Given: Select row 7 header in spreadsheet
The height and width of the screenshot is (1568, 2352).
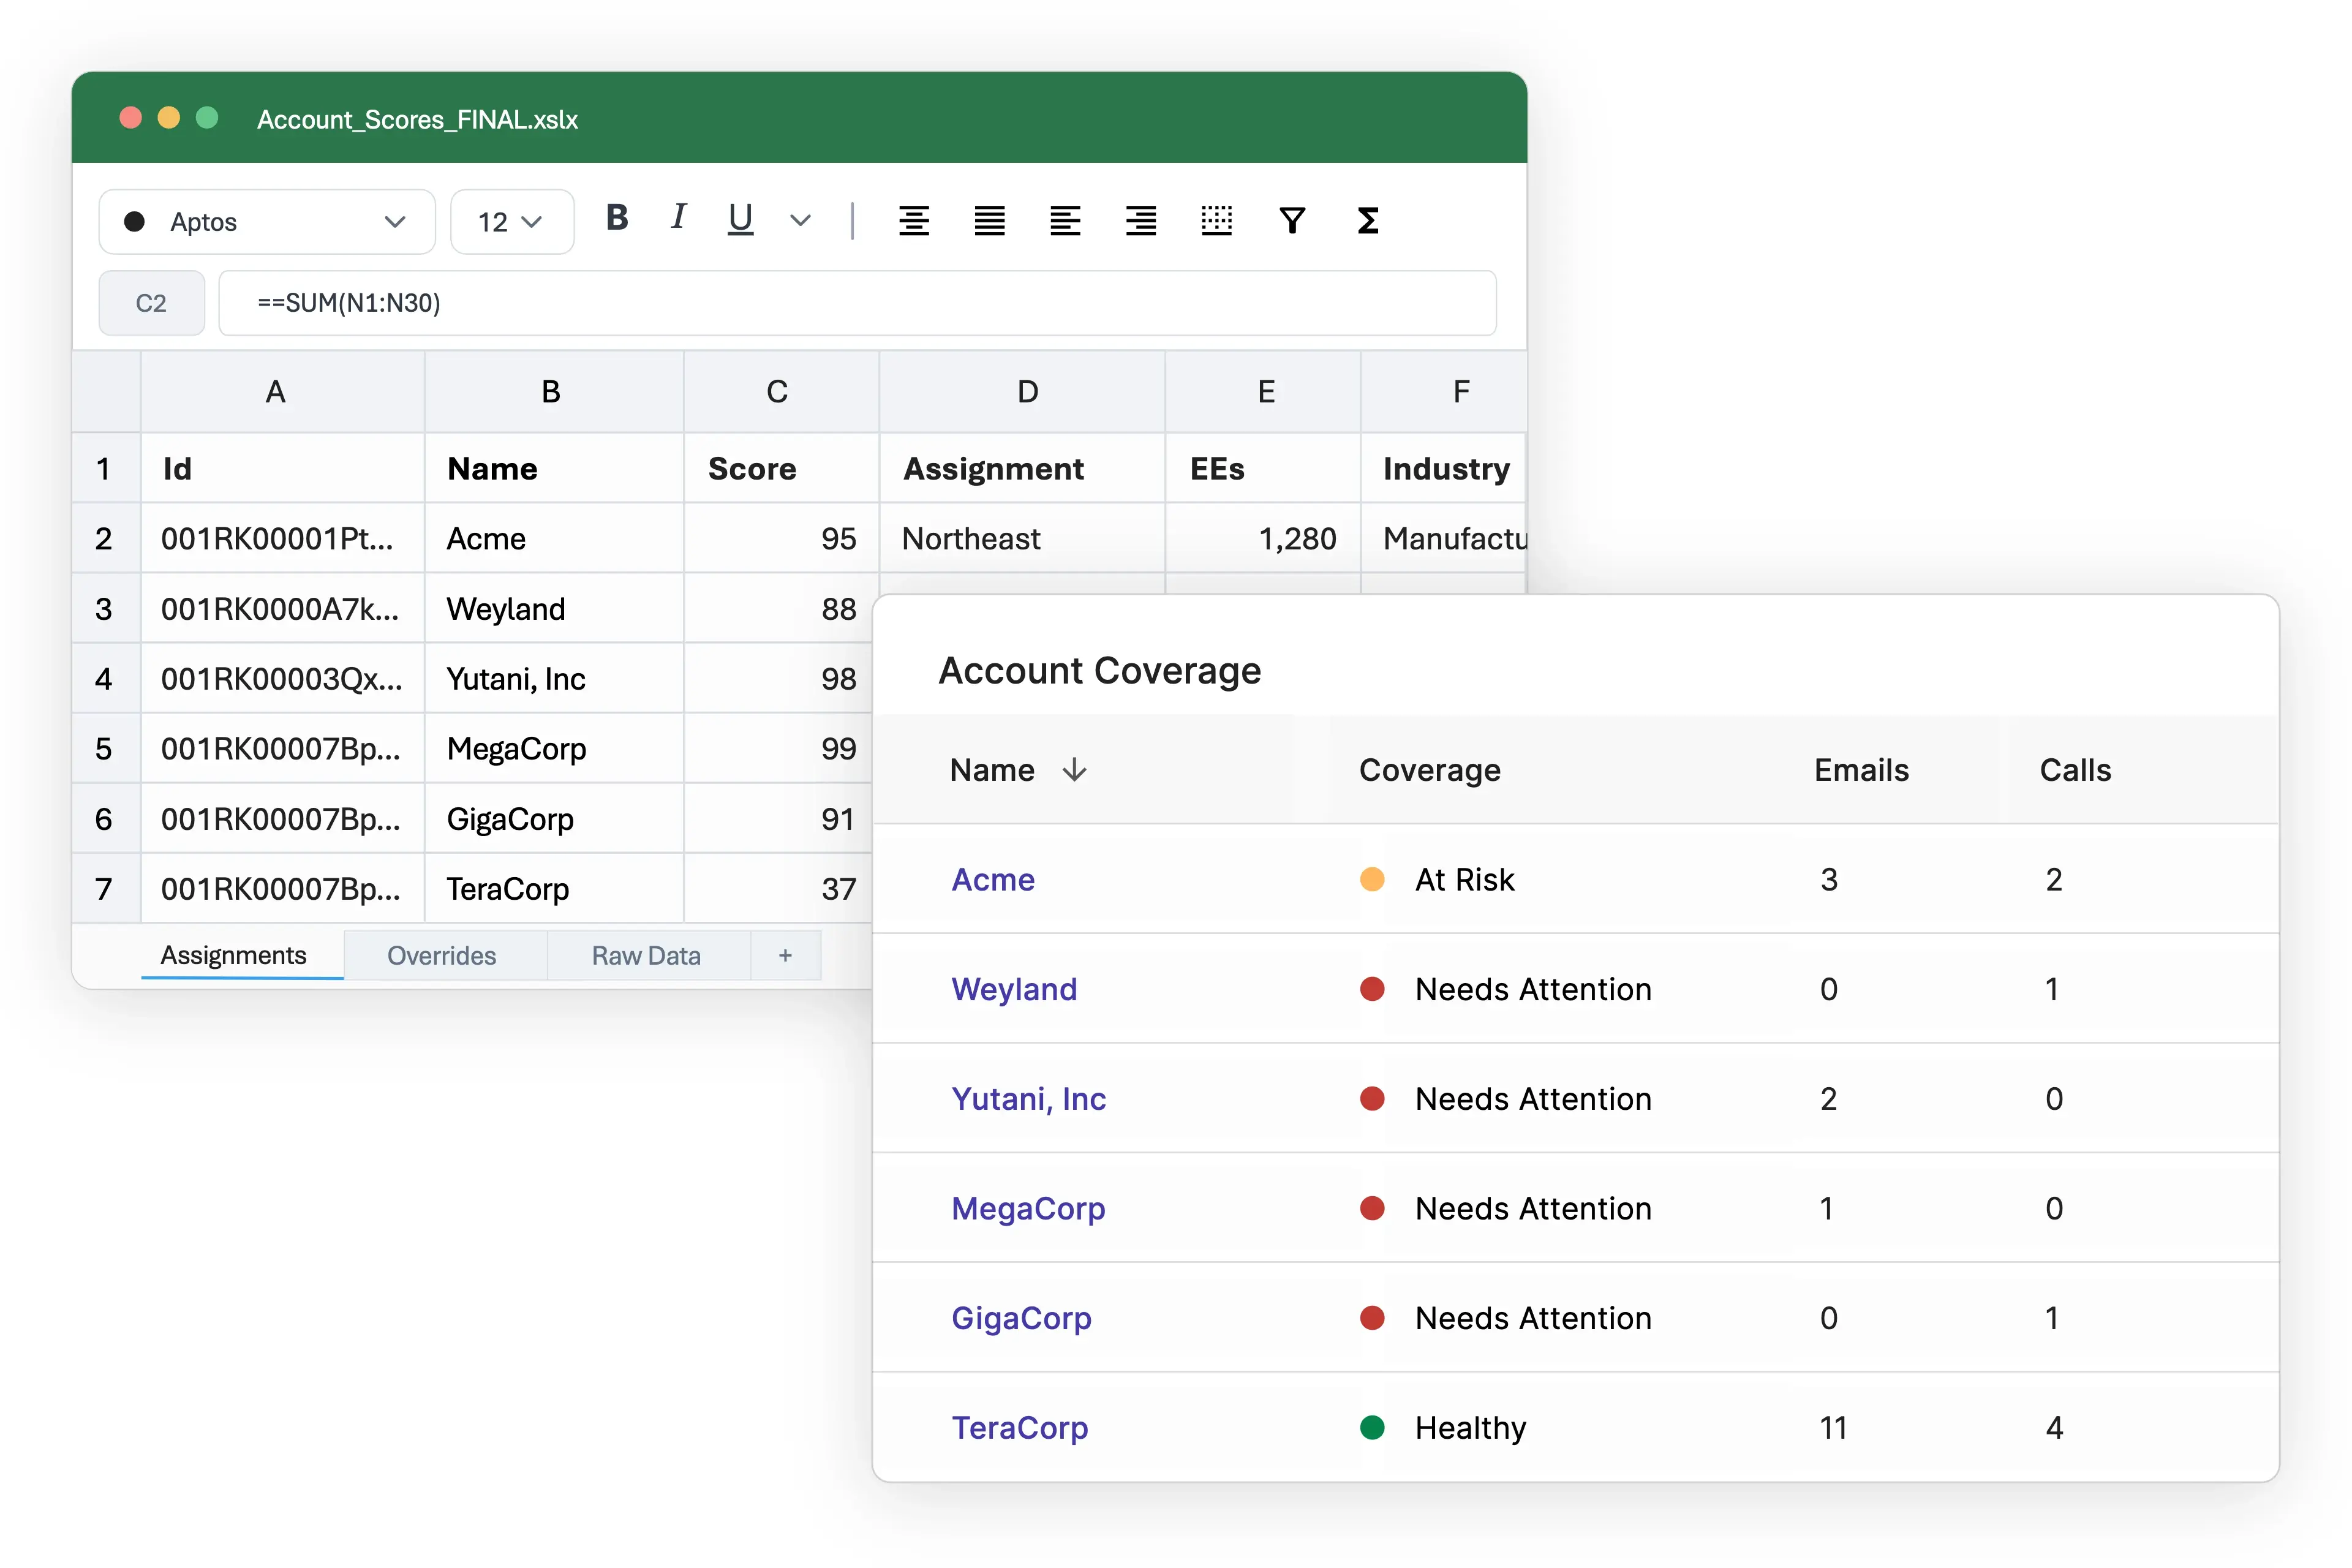Looking at the screenshot, I should click(x=106, y=888).
